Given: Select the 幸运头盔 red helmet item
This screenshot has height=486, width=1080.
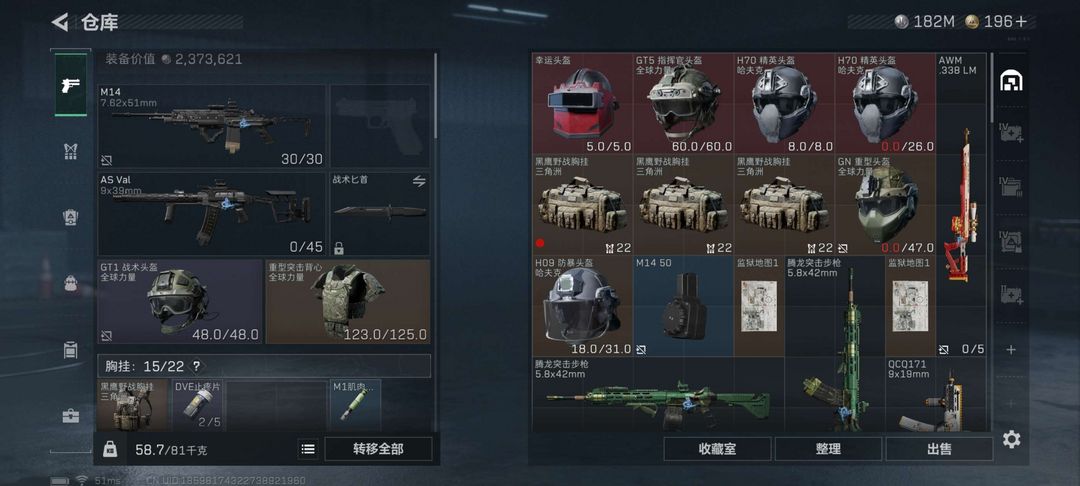Looking at the screenshot, I should [x=582, y=103].
